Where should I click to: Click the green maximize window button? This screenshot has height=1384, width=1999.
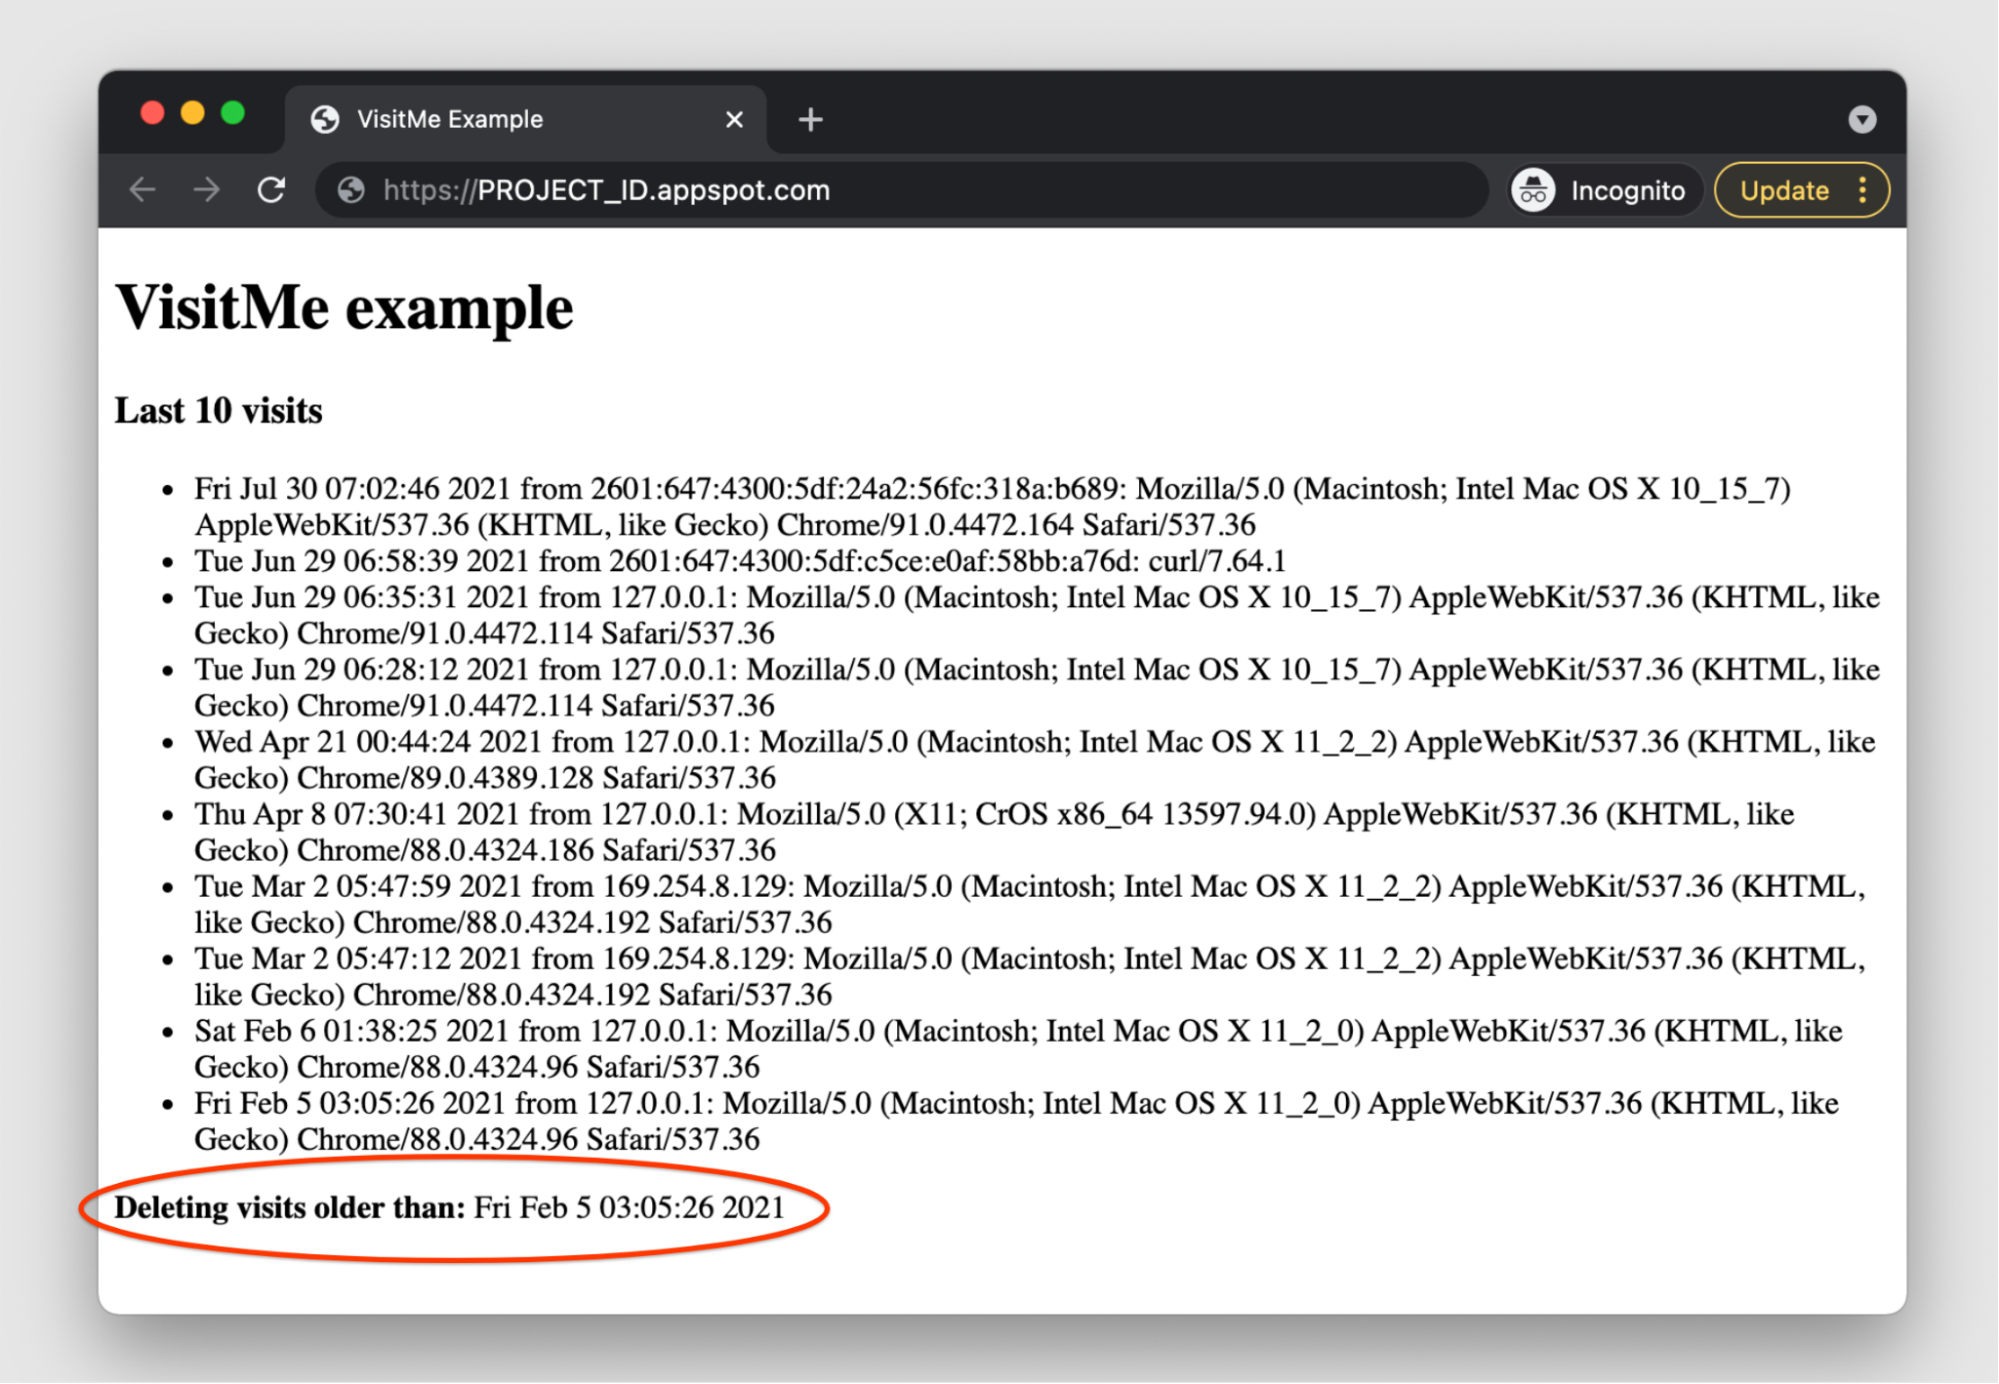(233, 113)
